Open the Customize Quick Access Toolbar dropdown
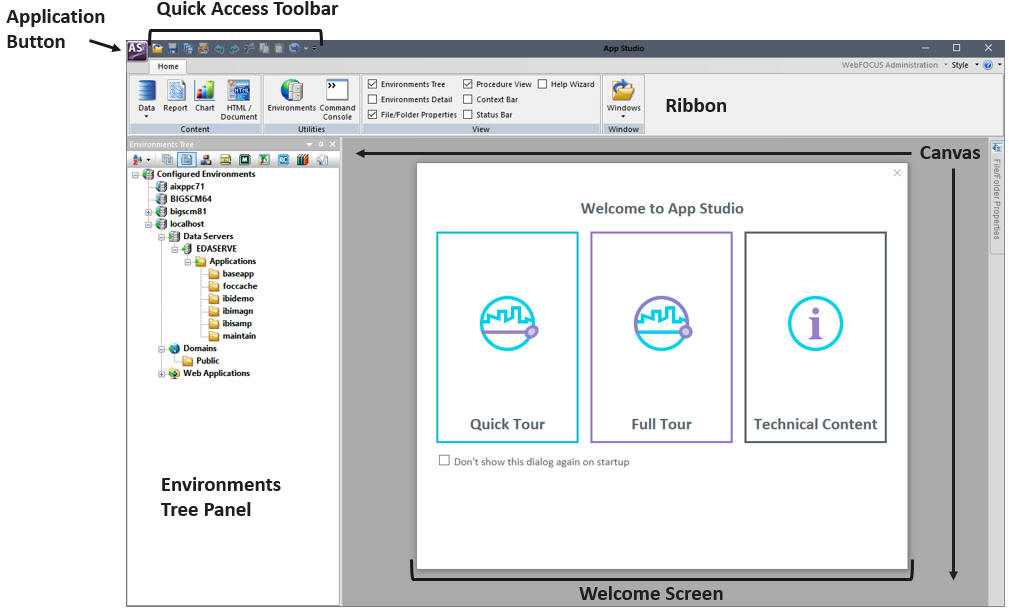The width and height of the screenshot is (1009, 610). tap(314, 49)
